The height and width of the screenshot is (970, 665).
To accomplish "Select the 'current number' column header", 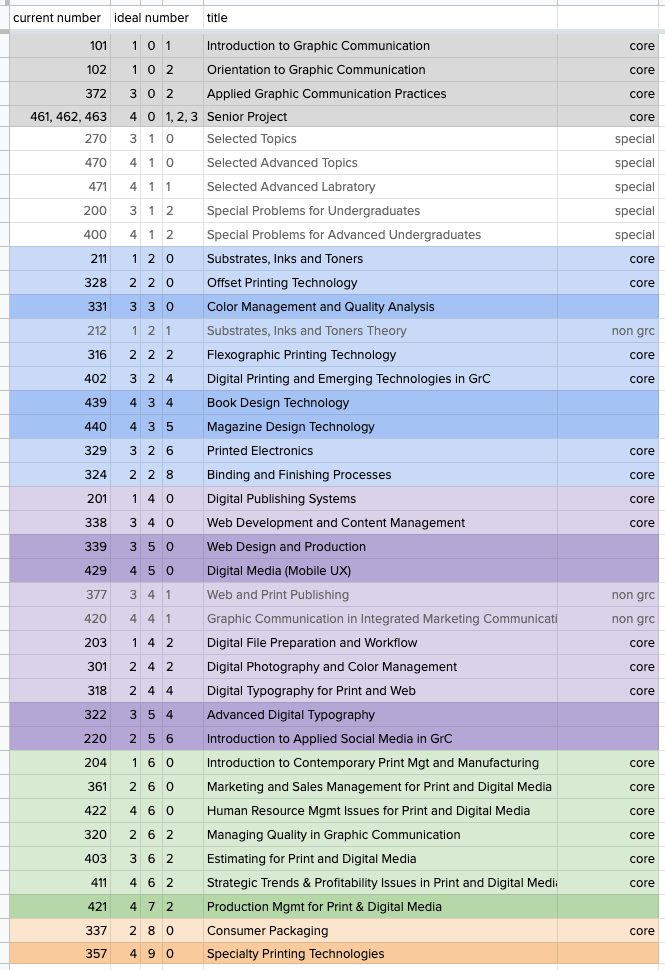I will point(60,18).
